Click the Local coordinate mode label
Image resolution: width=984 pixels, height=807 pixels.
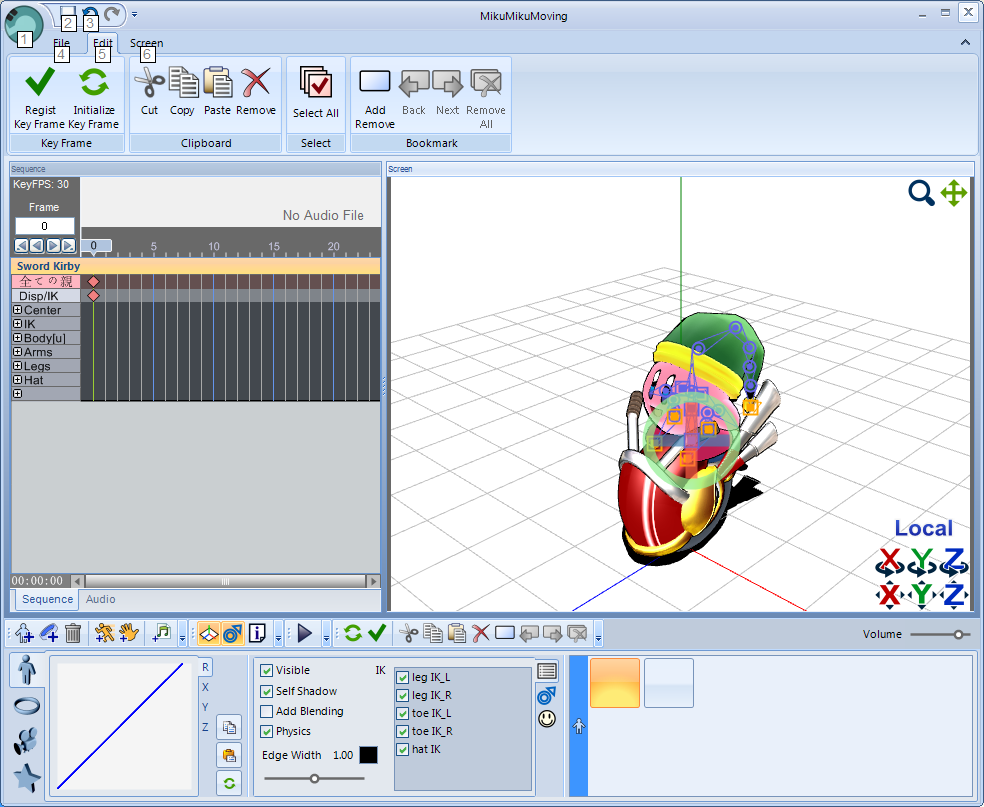point(923,528)
